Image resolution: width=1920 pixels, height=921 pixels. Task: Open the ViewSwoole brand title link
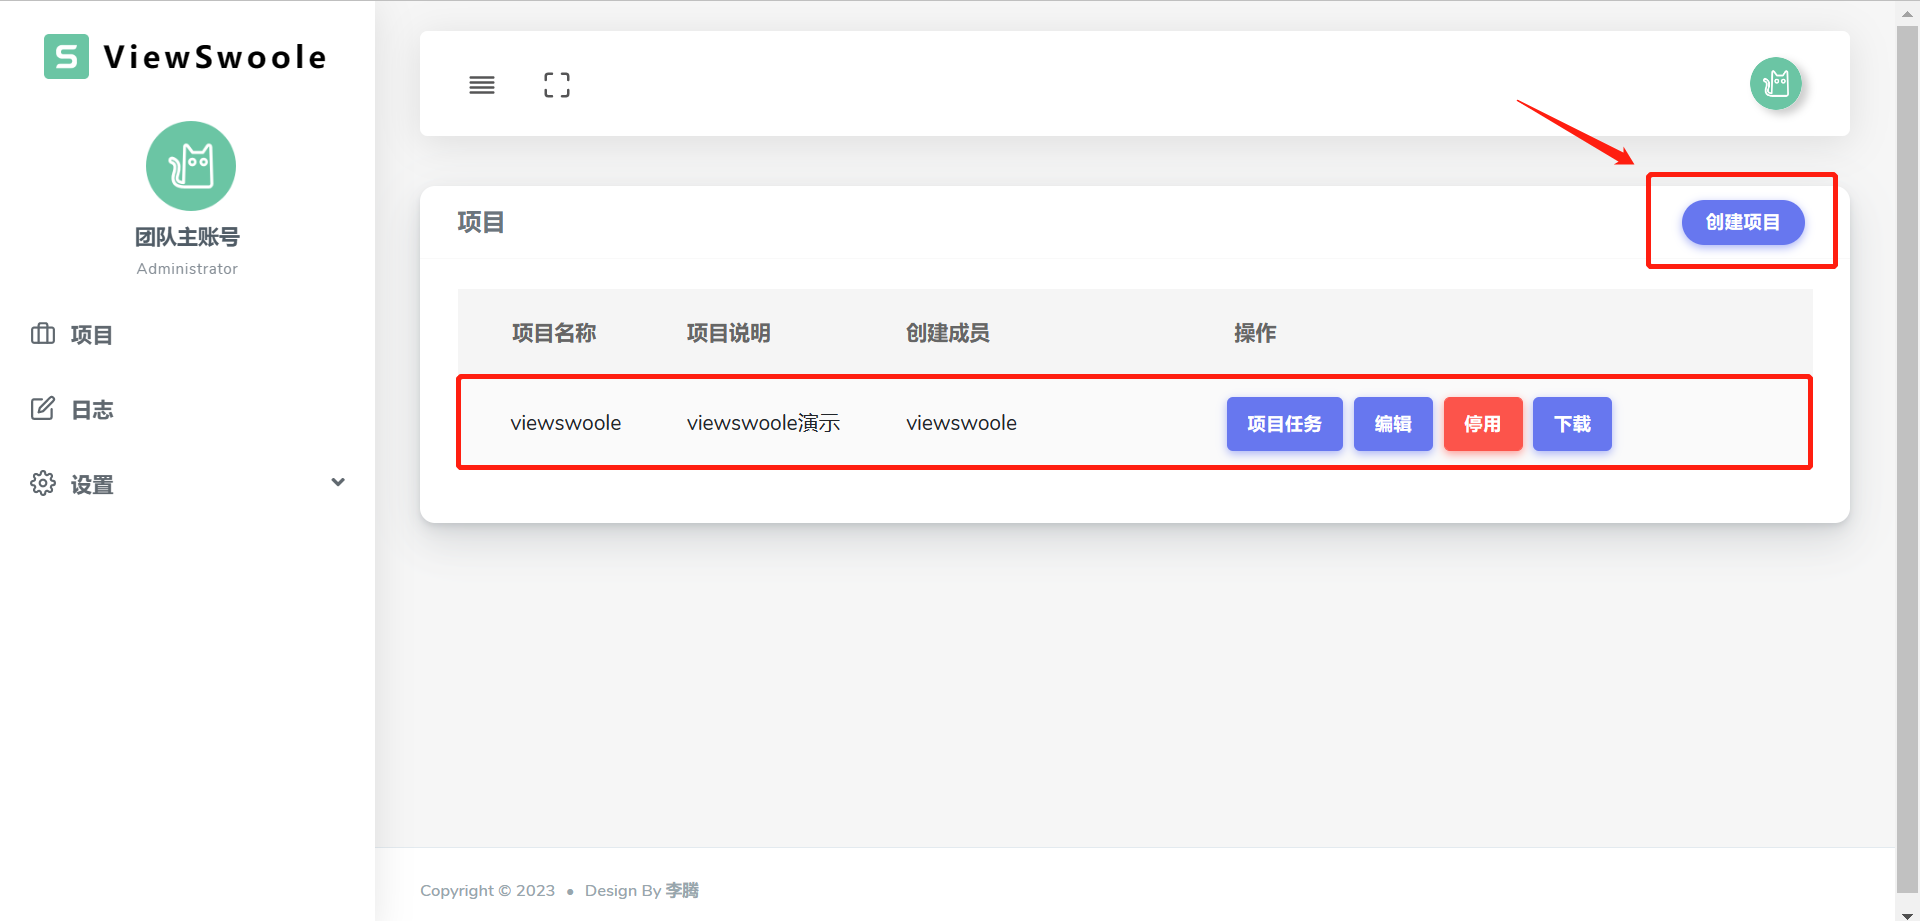click(216, 57)
